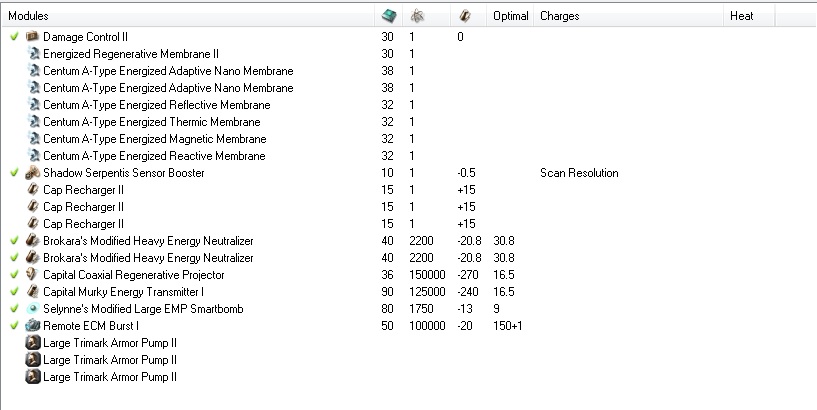Sort by the capacitor column header icon
The width and height of the screenshot is (817, 410).
(x=464, y=16)
